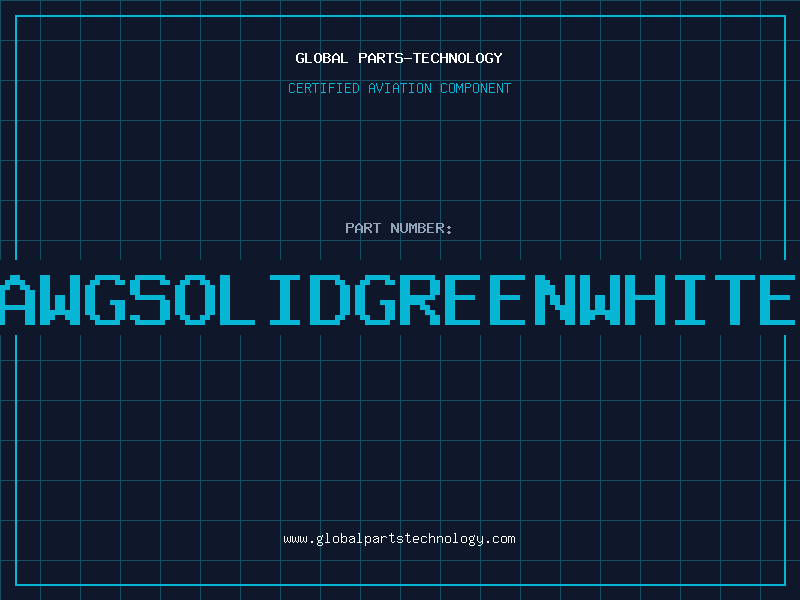Screen dimensions: 800x600
Task: Click the PART NUMBER: label
Action: (399, 228)
